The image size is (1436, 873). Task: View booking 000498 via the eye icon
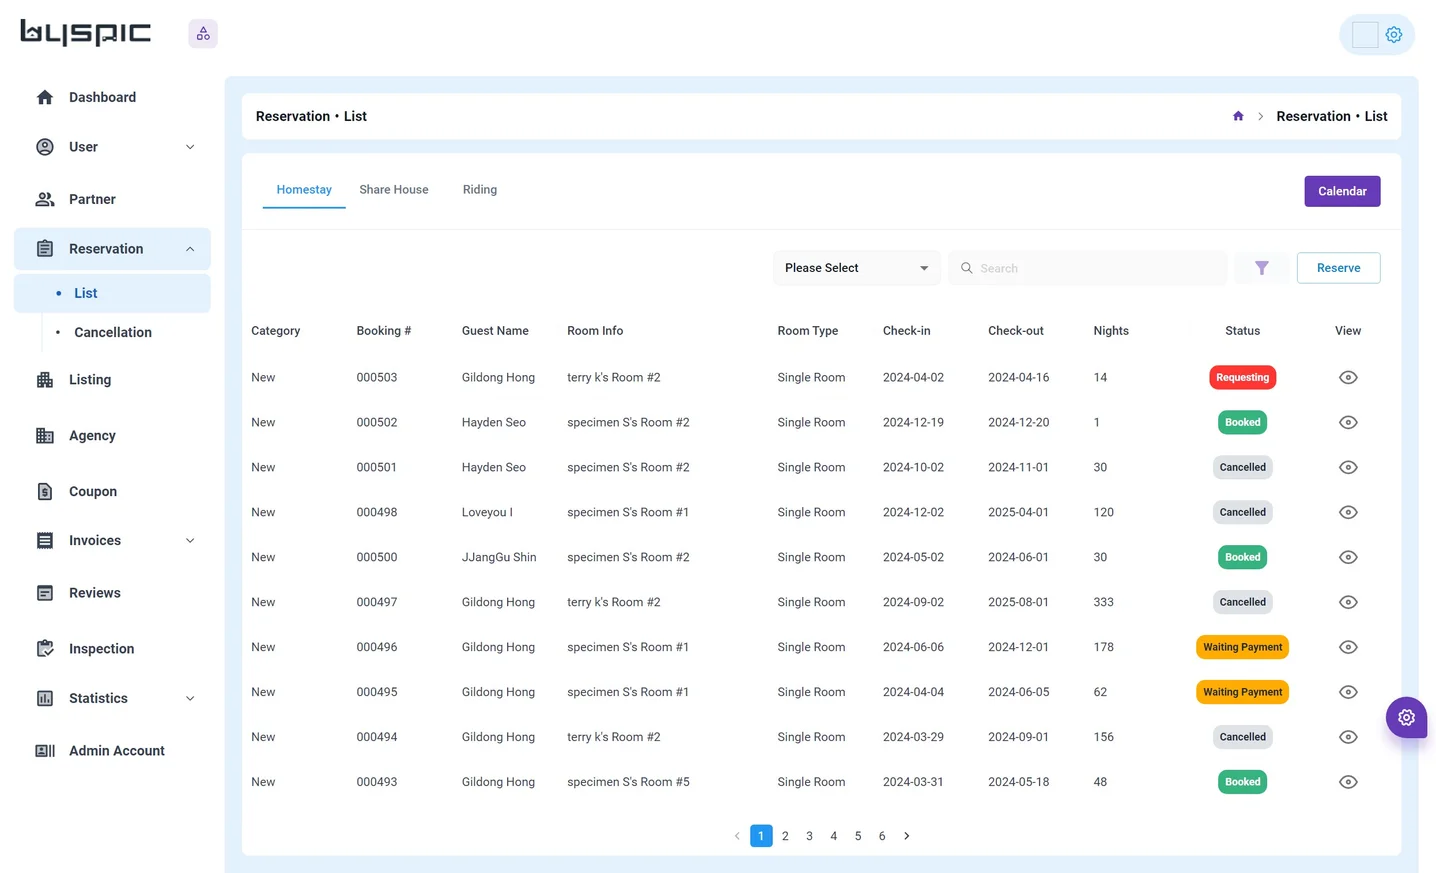click(x=1348, y=512)
